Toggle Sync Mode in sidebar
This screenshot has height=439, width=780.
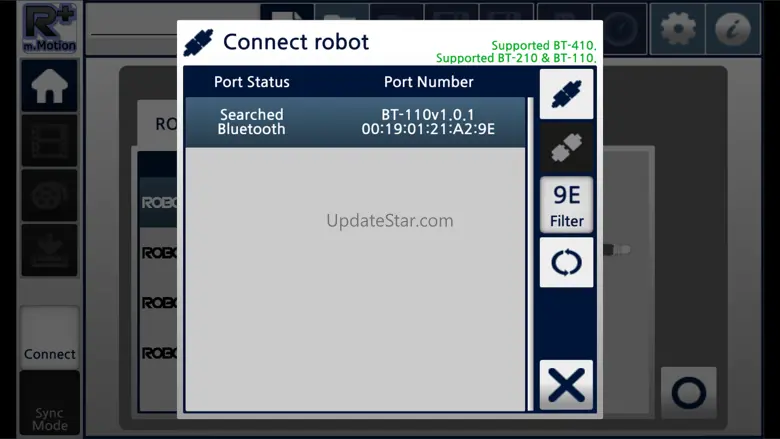49,403
